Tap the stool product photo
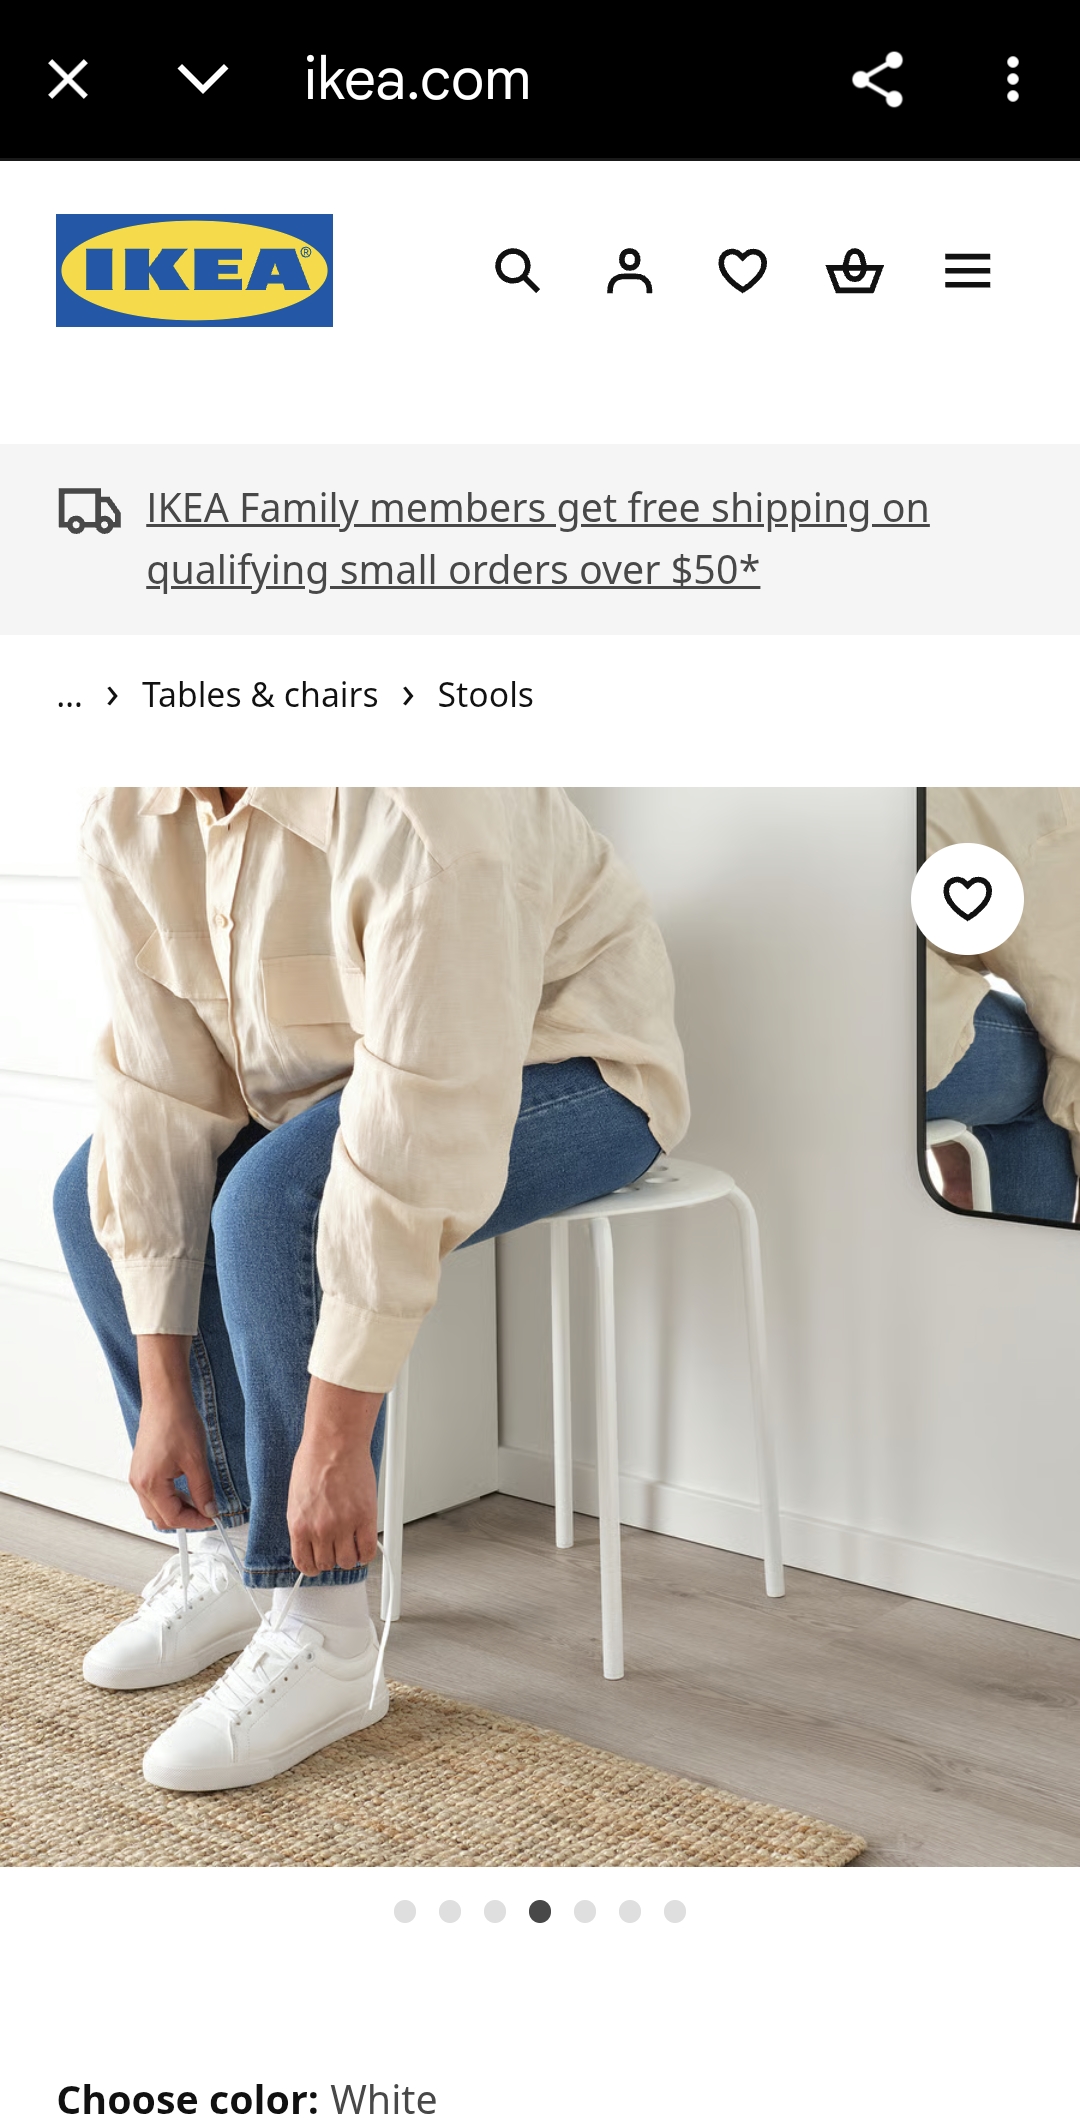The width and height of the screenshot is (1080, 2121). (540, 1327)
